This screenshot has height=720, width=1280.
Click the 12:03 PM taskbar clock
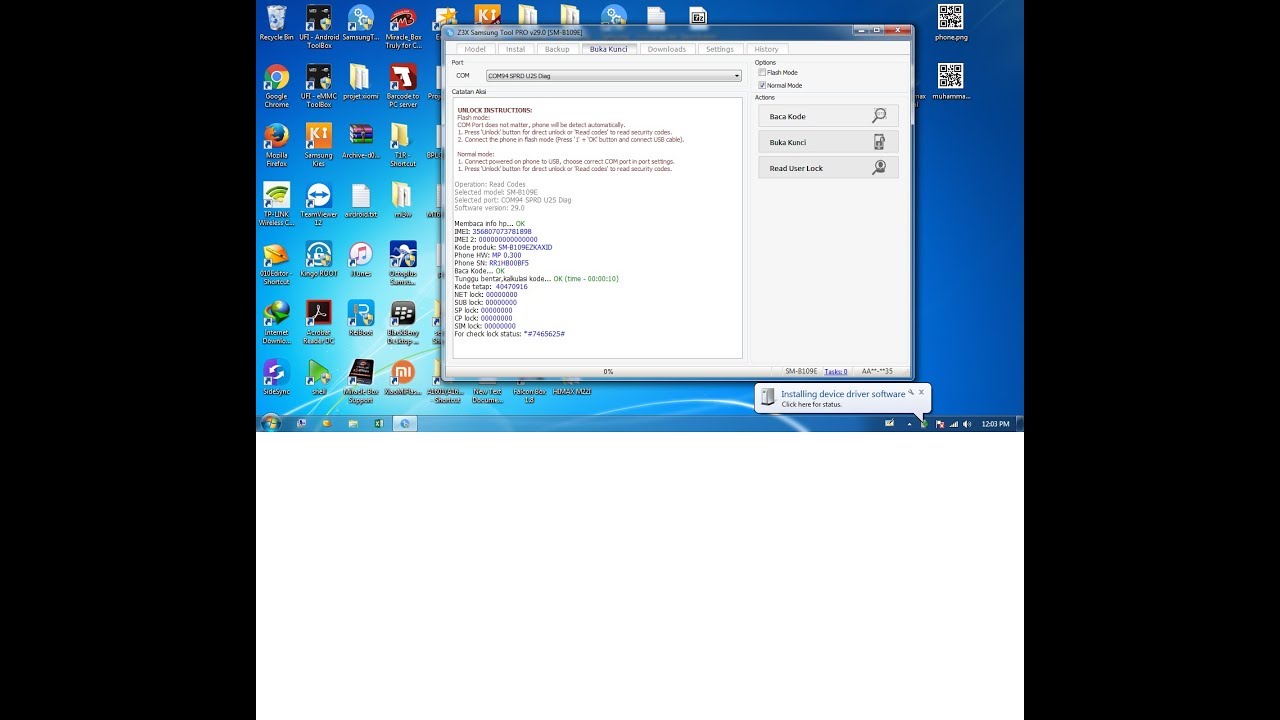(996, 424)
